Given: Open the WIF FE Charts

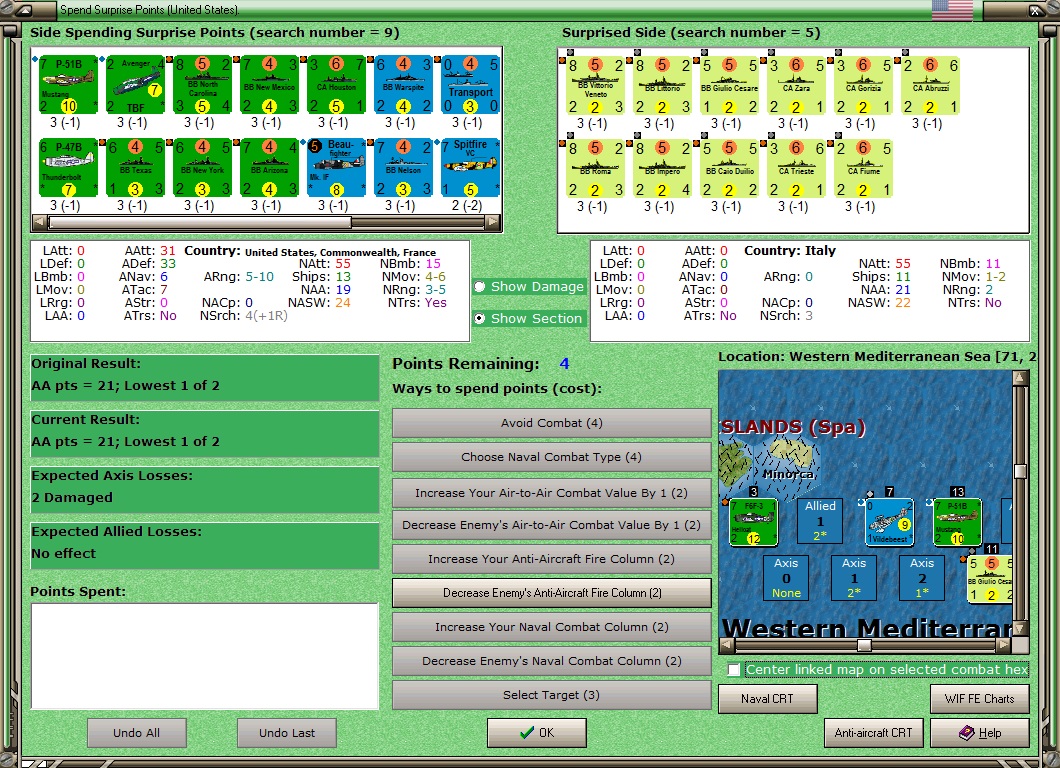Looking at the screenshot, I should (x=980, y=699).
